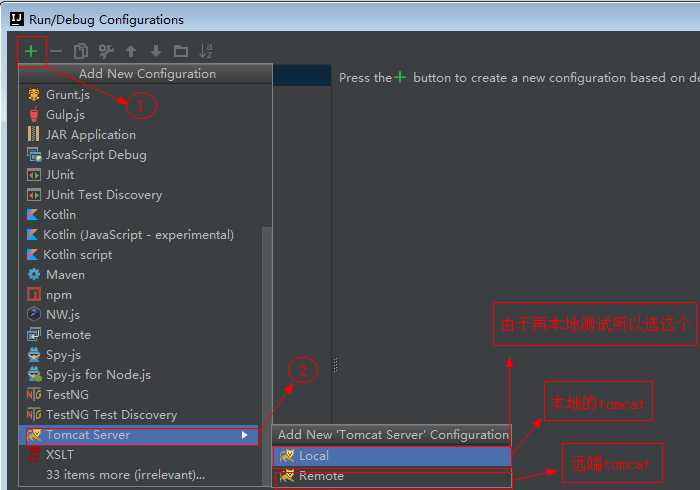This screenshot has height=490, width=700.
Task: Choose Local Tomcat Server configuration
Action: pos(392,456)
